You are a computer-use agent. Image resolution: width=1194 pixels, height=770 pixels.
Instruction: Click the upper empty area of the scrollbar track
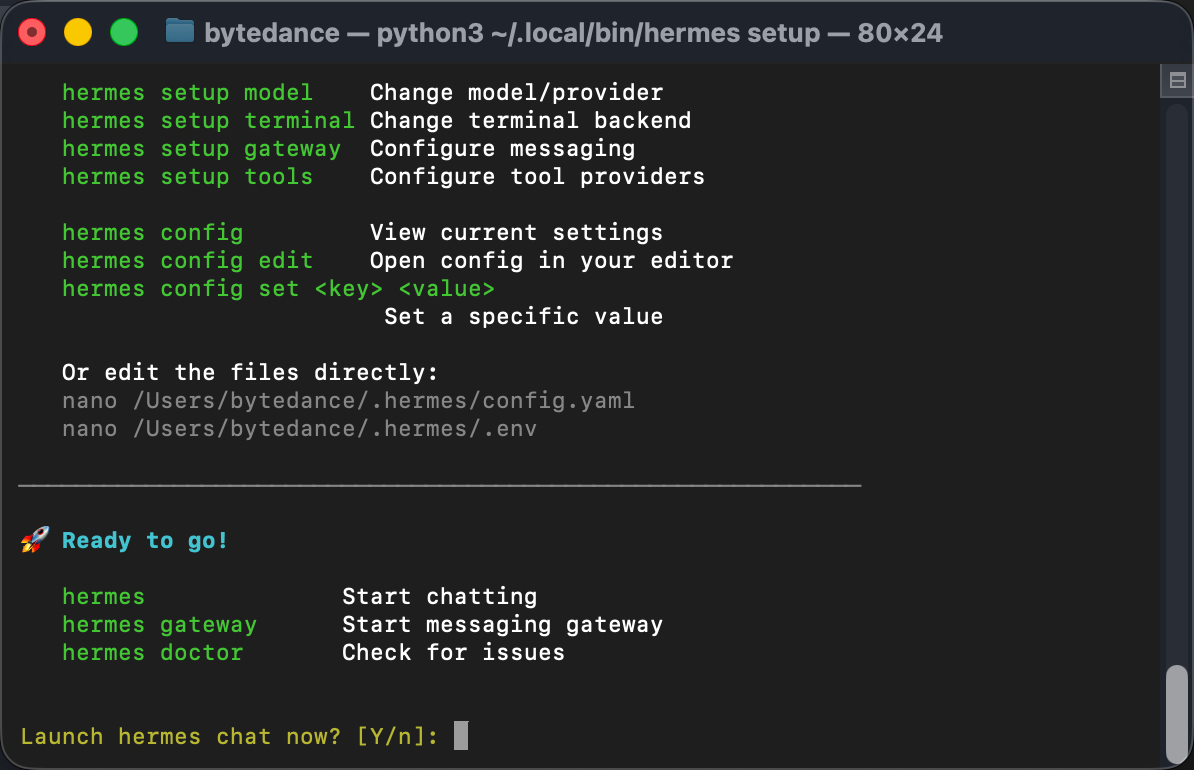1177,300
